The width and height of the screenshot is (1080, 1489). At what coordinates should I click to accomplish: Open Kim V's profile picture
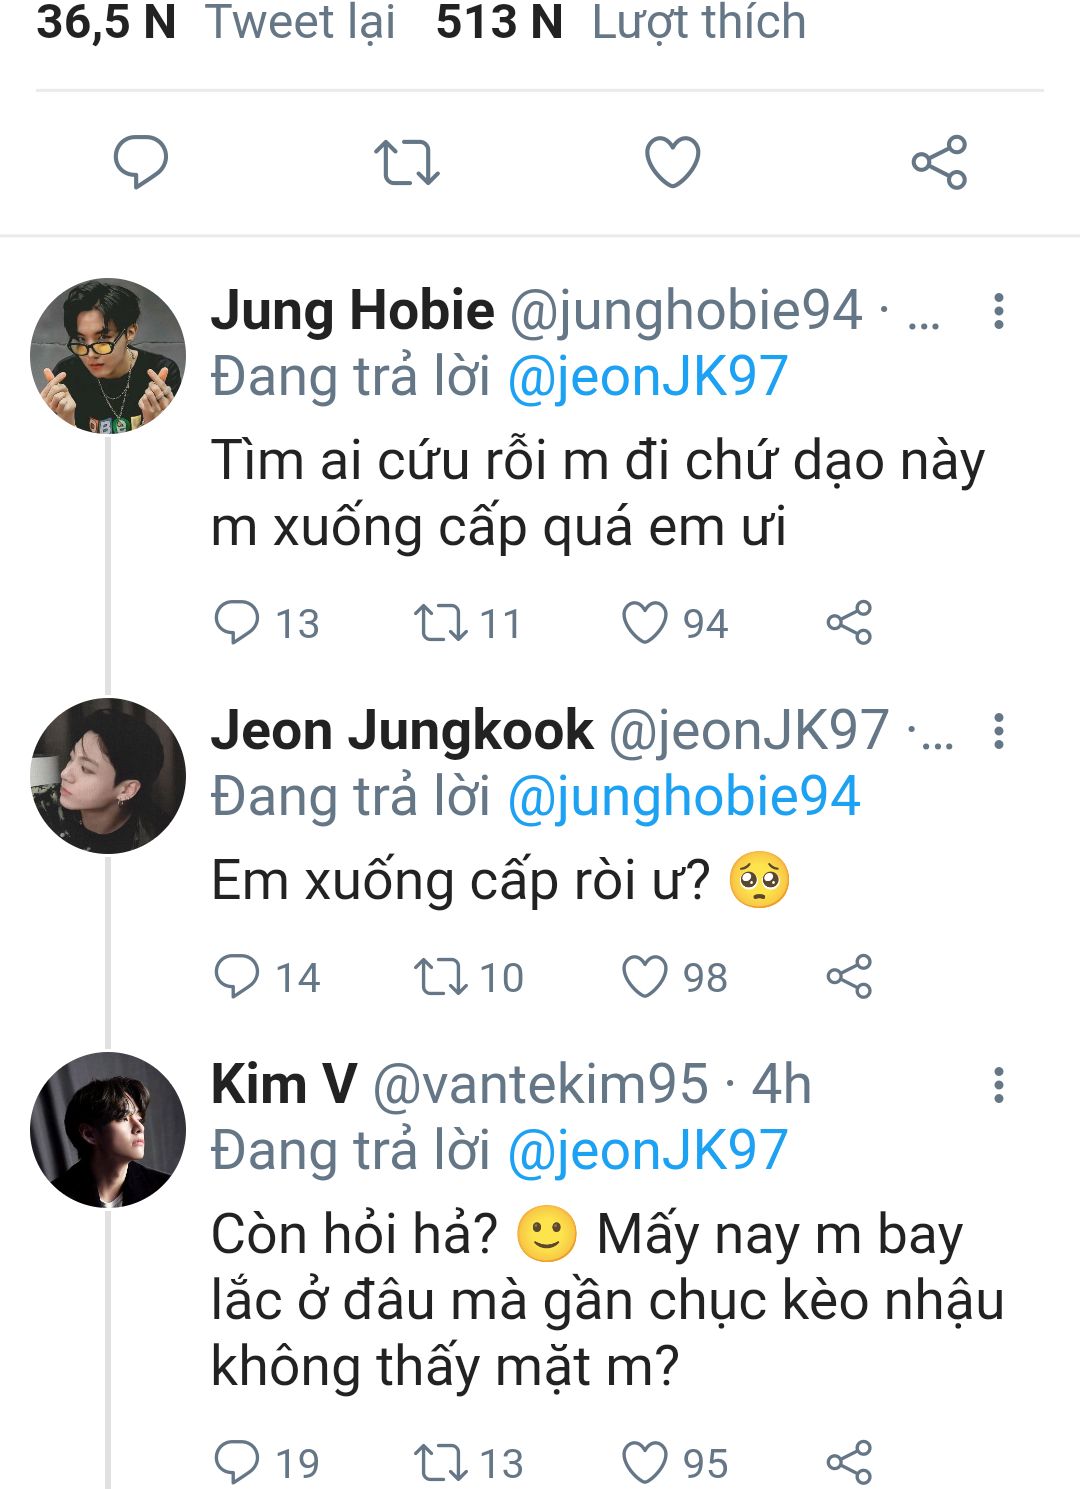(108, 1130)
